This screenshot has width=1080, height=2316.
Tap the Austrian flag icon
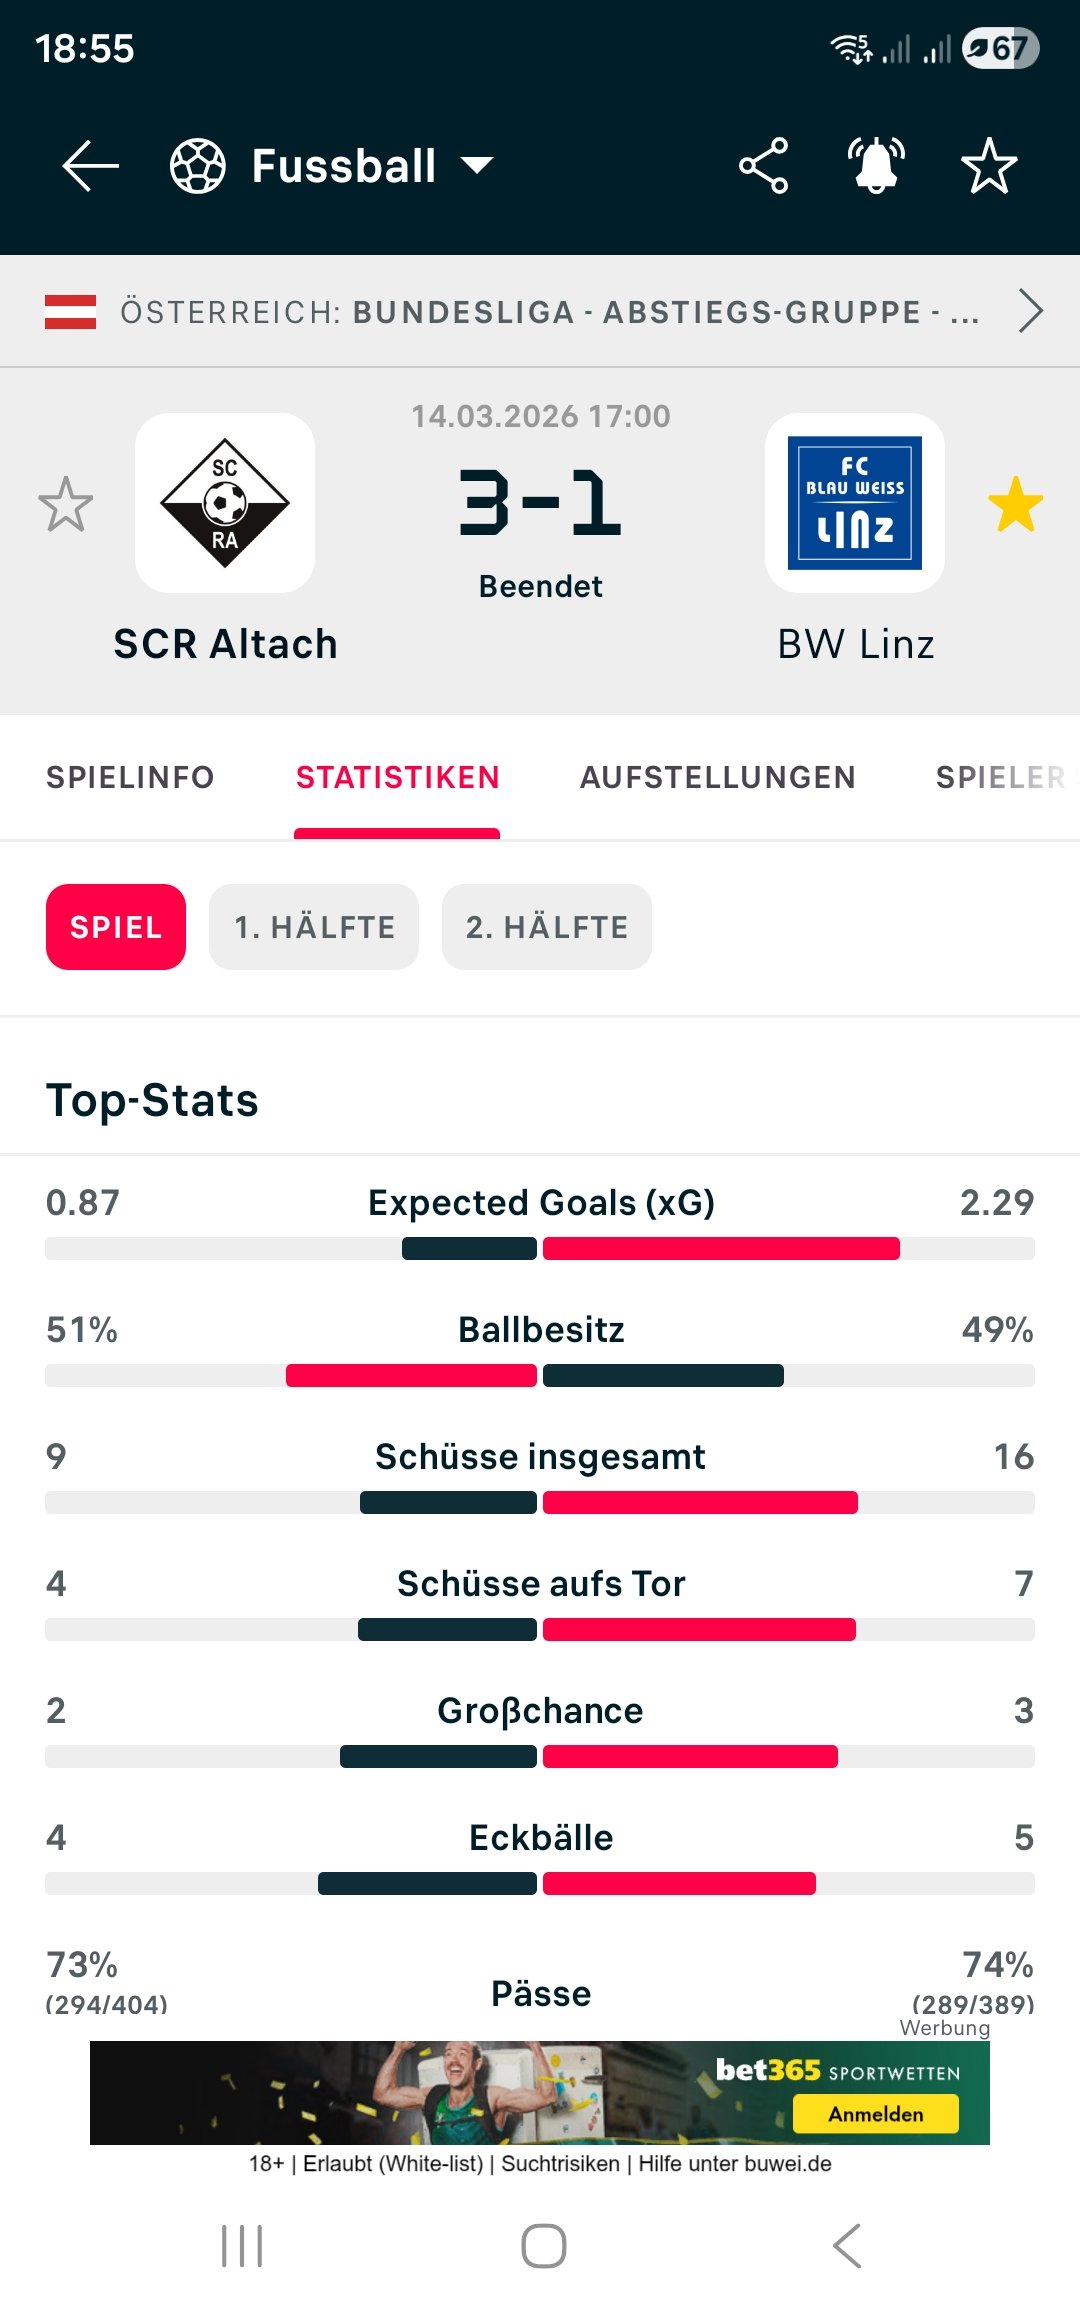[70, 312]
